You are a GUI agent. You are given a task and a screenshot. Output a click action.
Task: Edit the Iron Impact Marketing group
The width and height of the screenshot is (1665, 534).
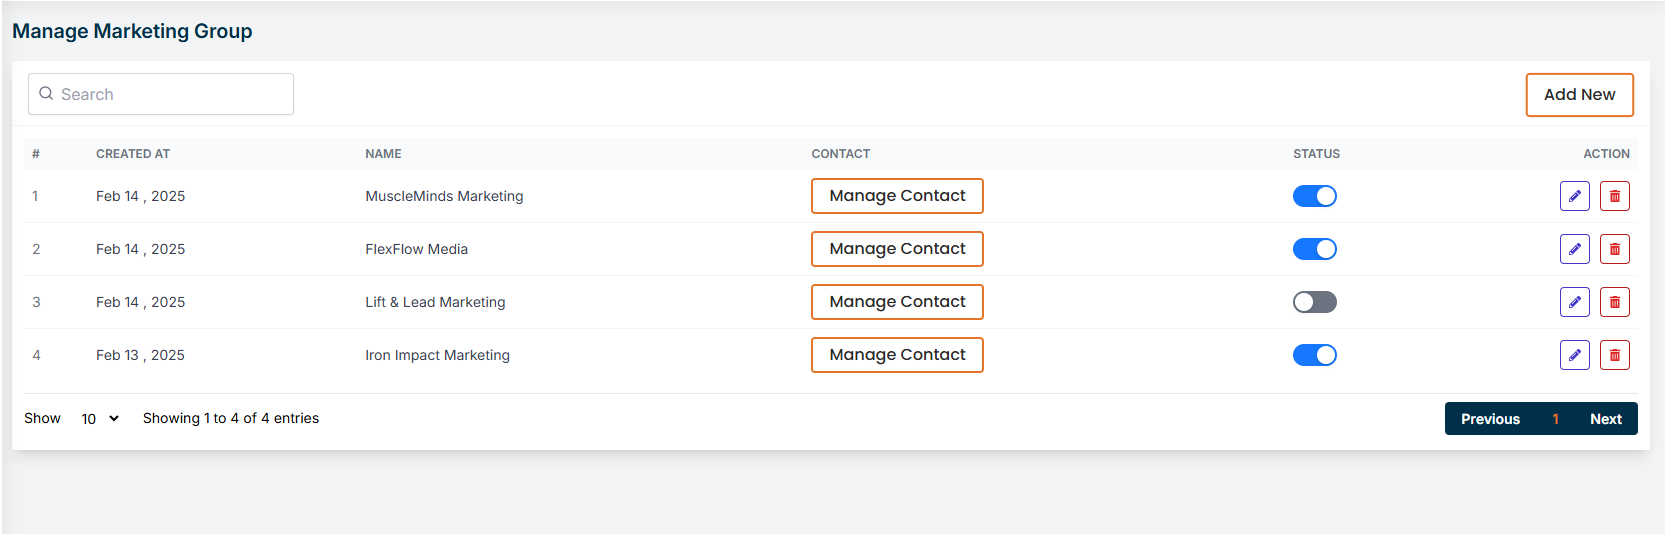(1574, 355)
